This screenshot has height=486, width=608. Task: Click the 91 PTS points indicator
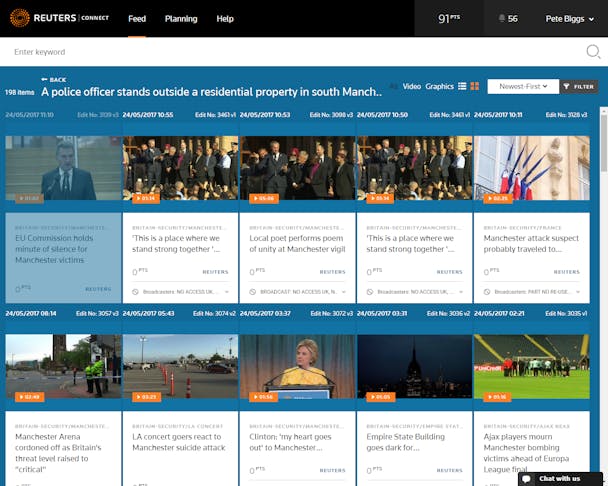click(451, 18)
